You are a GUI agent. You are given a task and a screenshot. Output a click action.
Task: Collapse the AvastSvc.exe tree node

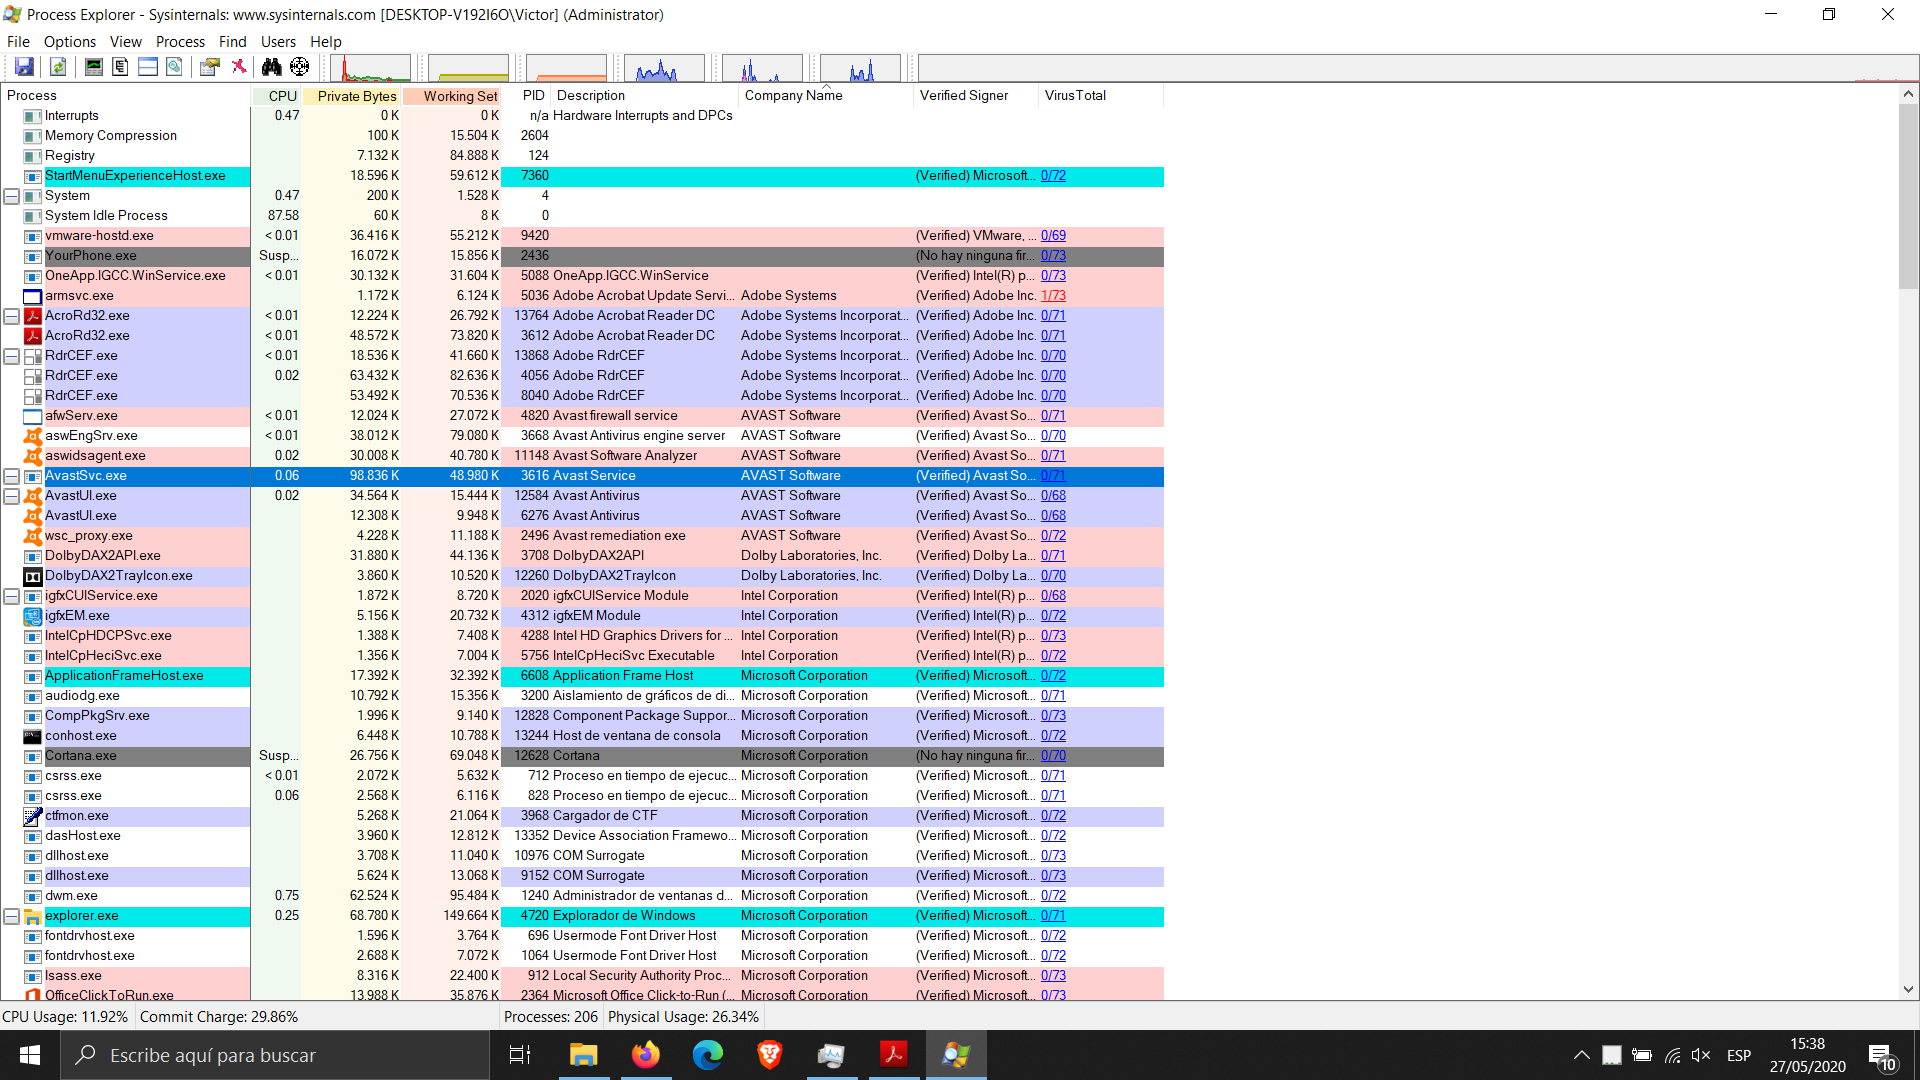click(11, 476)
